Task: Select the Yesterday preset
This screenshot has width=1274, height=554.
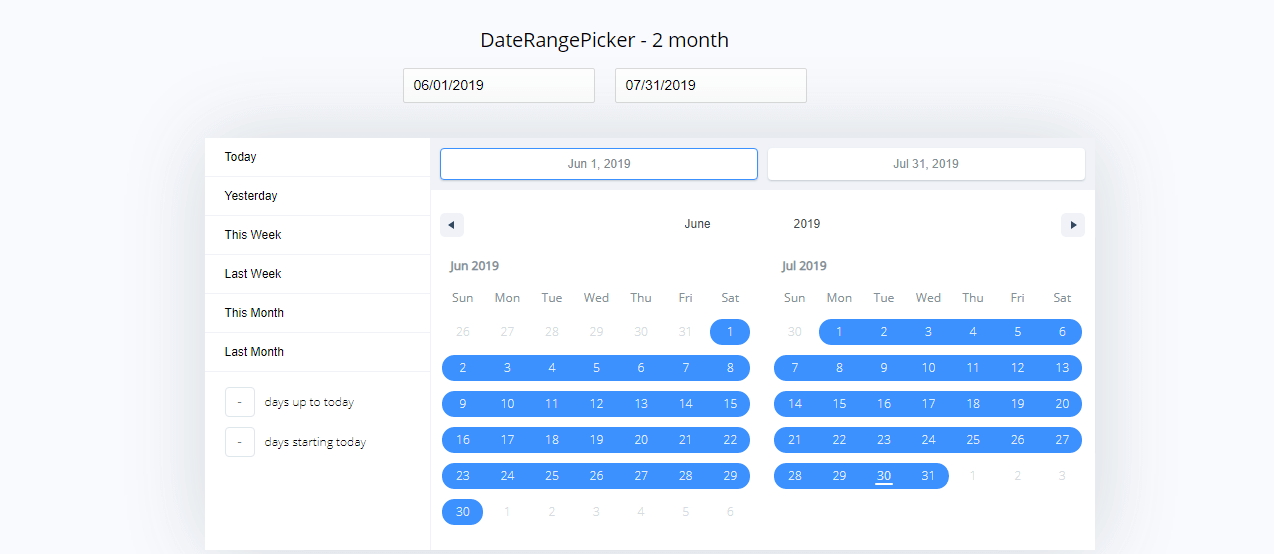Action: [x=317, y=196]
